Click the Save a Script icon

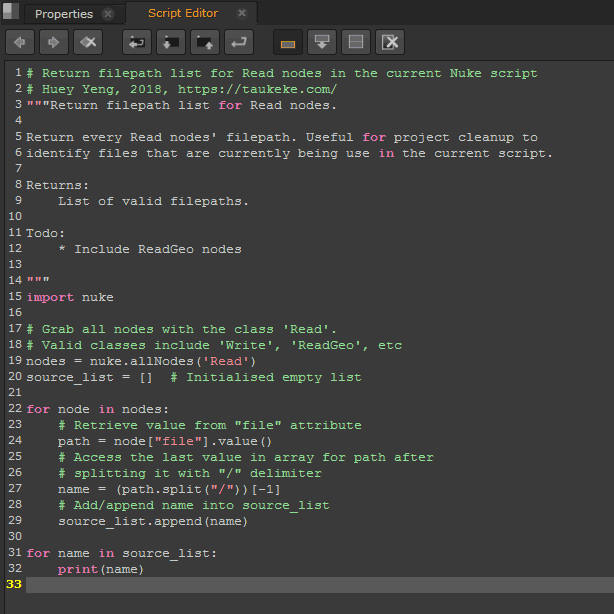coord(205,42)
